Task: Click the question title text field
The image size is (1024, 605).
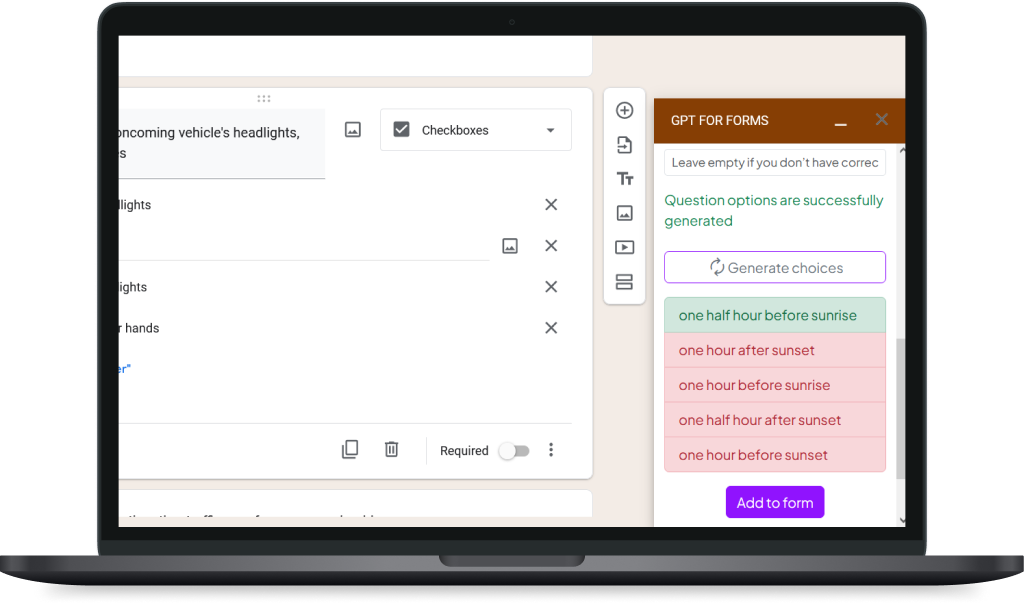Action: tap(222, 143)
